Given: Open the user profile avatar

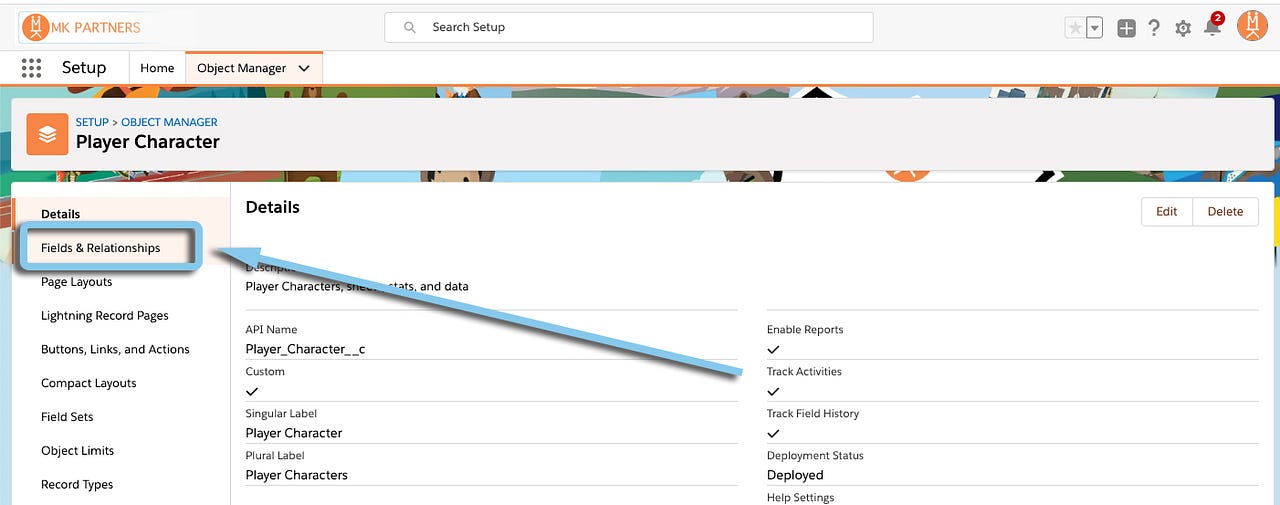Looking at the screenshot, I should click(1252, 26).
